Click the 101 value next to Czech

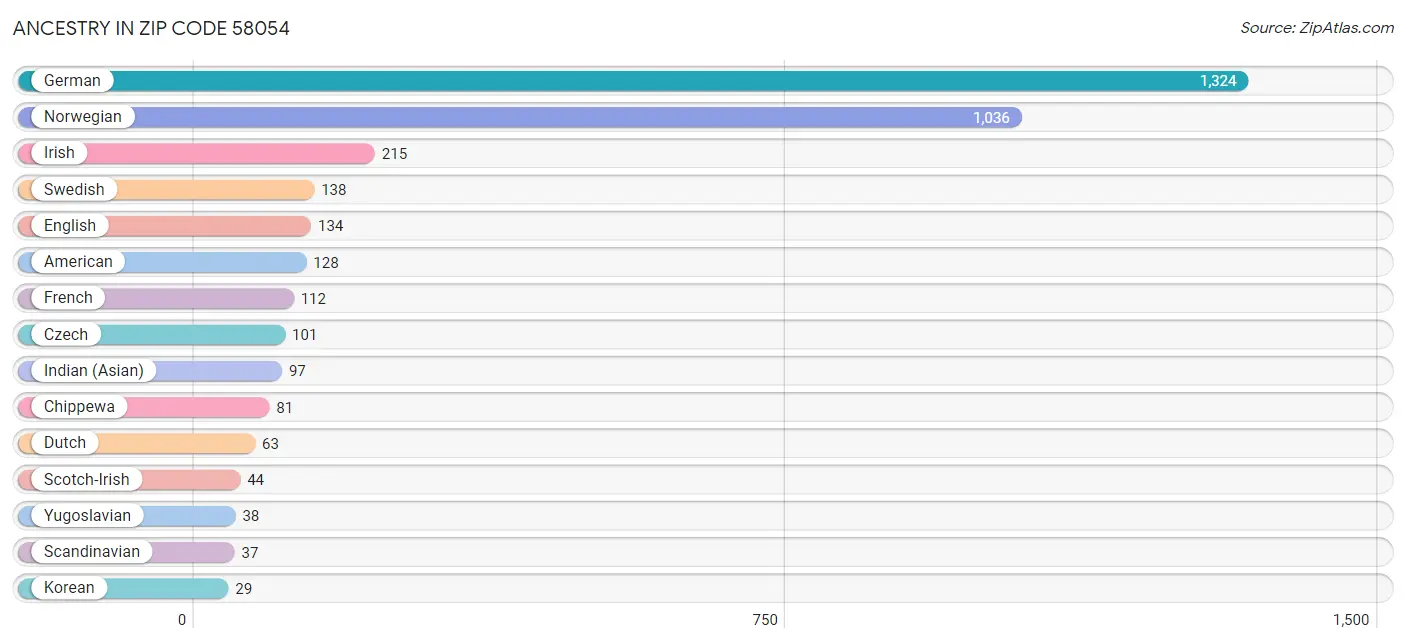[305, 335]
